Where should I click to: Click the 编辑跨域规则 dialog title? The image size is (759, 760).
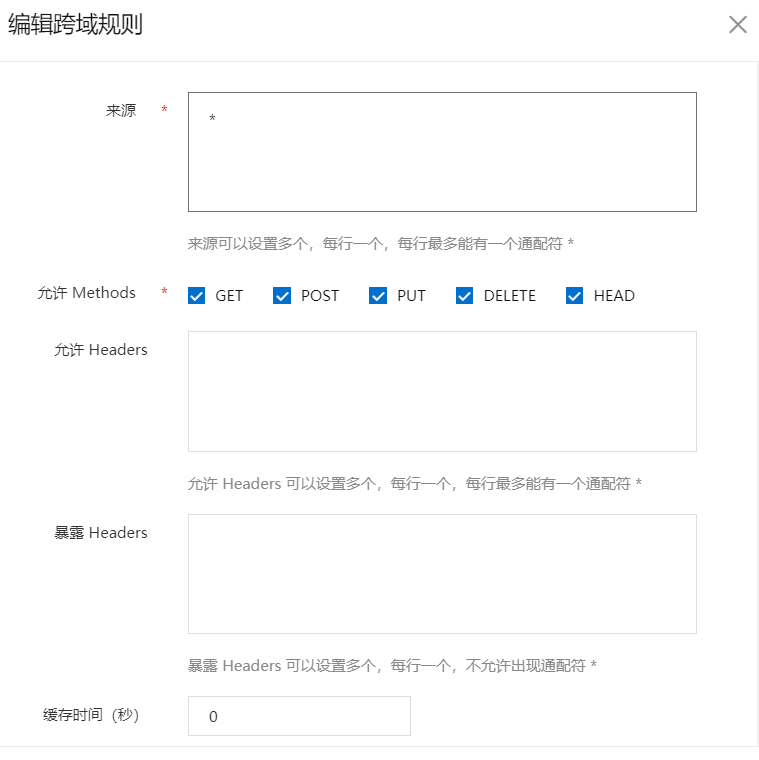click(x=75, y=24)
